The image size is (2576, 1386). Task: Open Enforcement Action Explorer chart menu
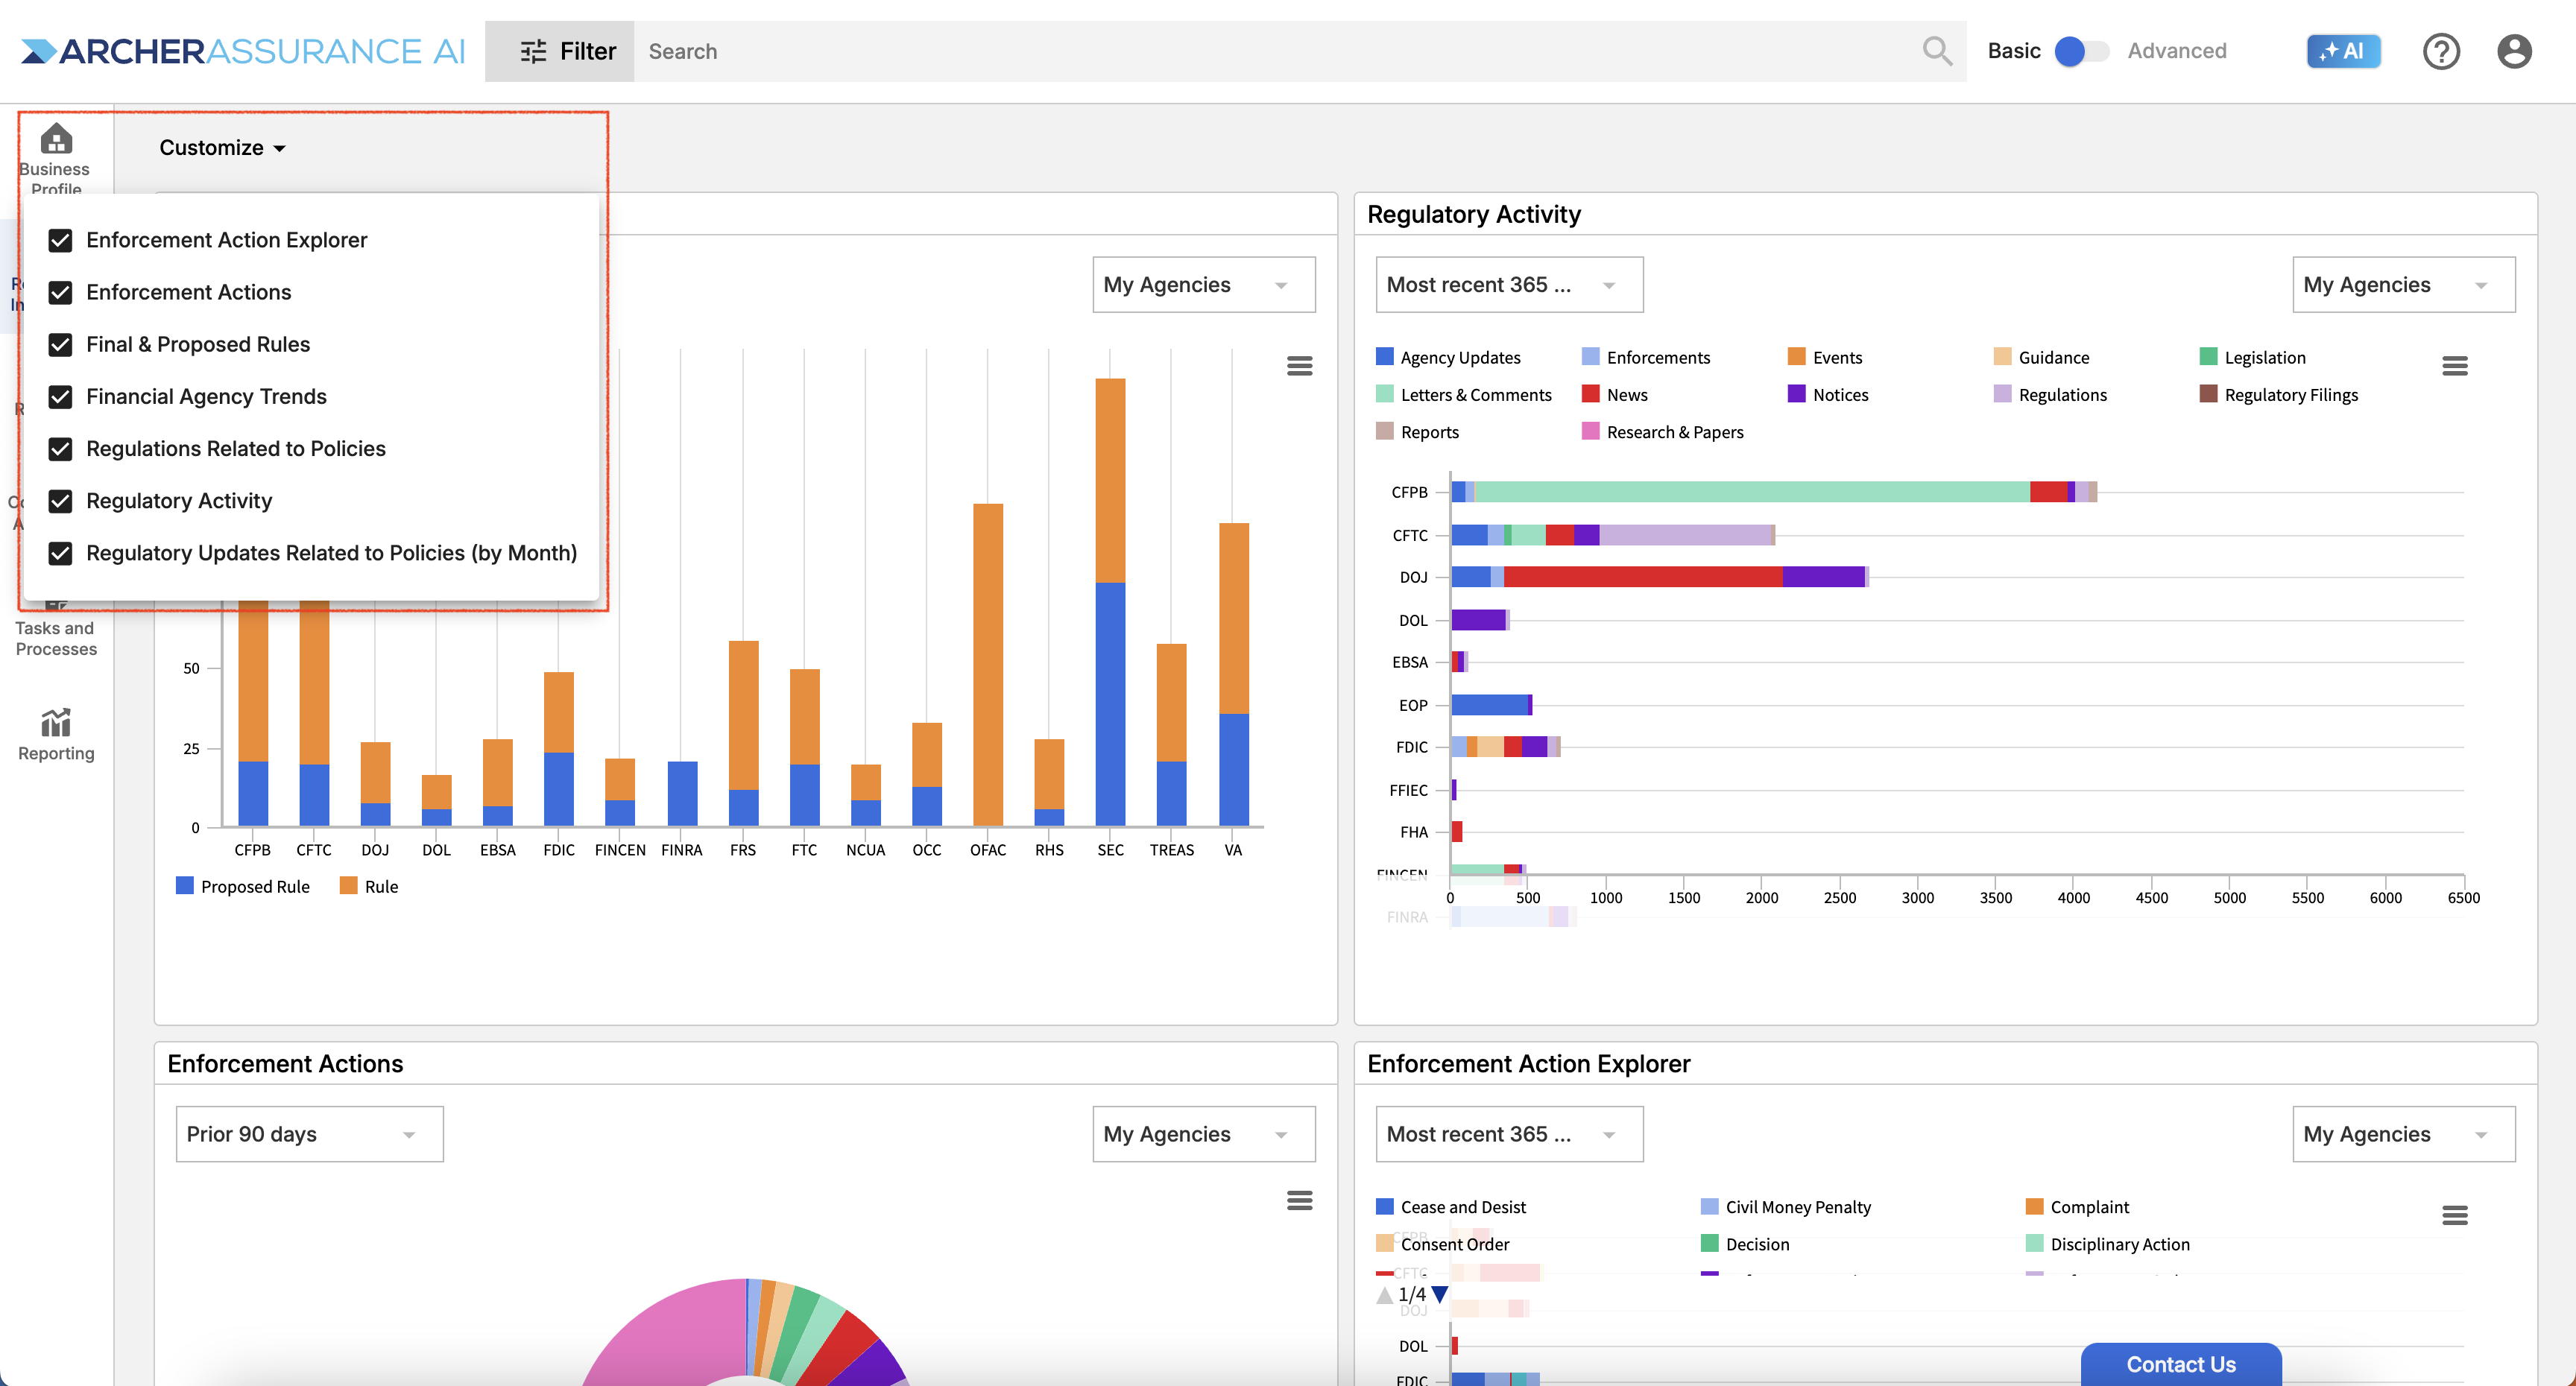(x=2454, y=1215)
